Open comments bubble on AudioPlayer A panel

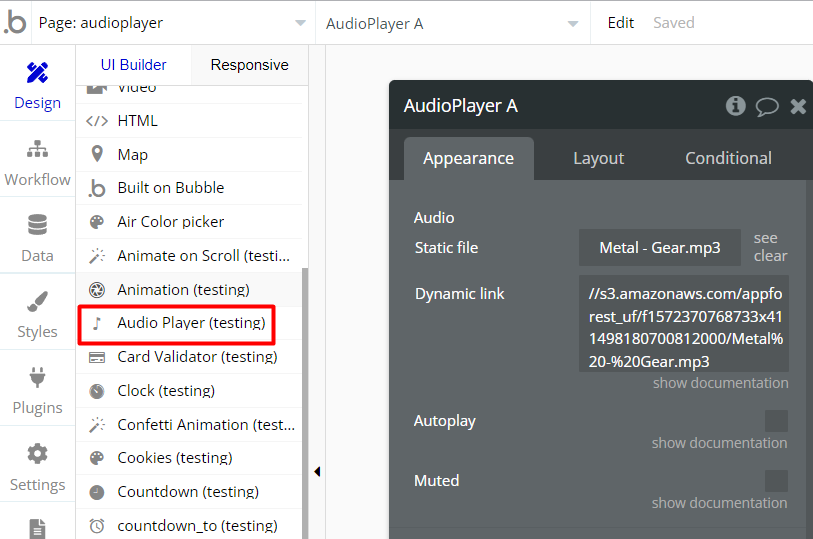767,106
